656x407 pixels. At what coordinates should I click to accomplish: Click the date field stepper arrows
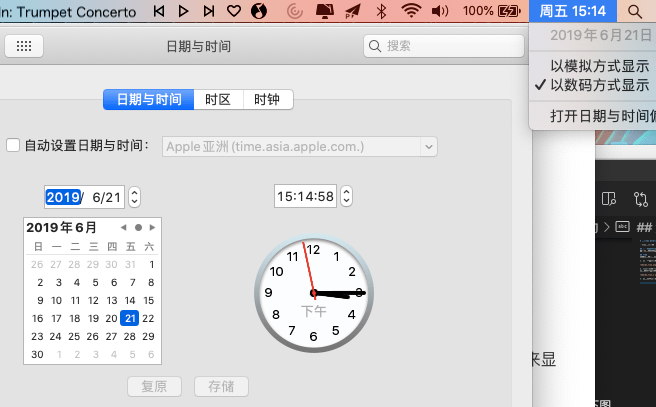point(135,197)
